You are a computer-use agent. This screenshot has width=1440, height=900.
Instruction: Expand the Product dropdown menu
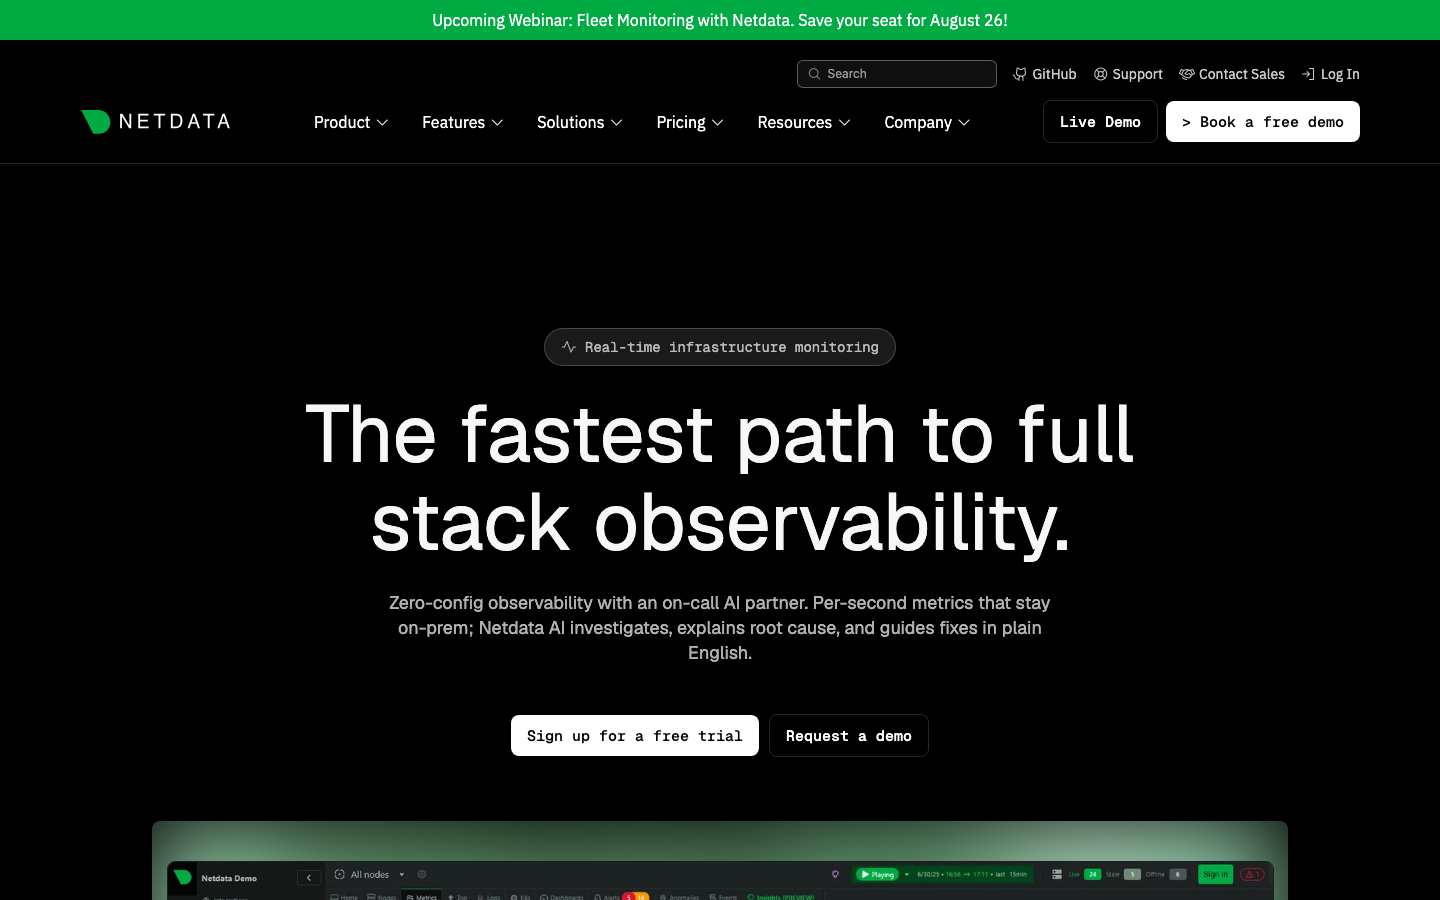[x=351, y=122]
